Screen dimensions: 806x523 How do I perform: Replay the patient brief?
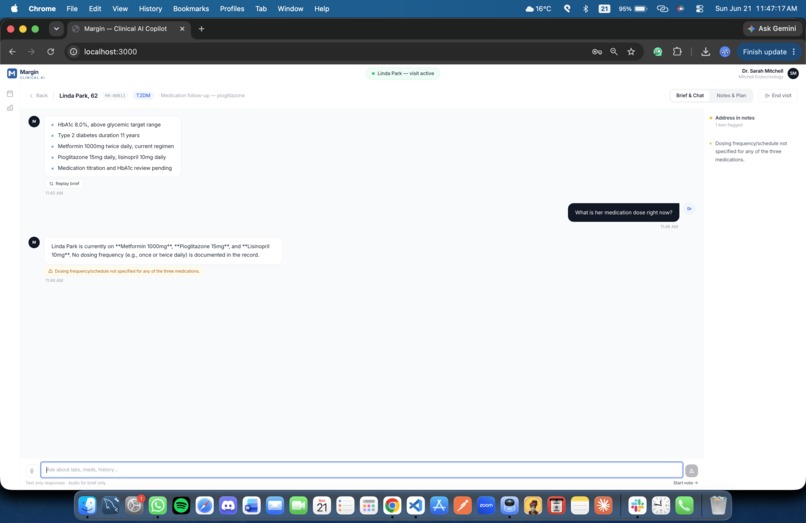64,184
